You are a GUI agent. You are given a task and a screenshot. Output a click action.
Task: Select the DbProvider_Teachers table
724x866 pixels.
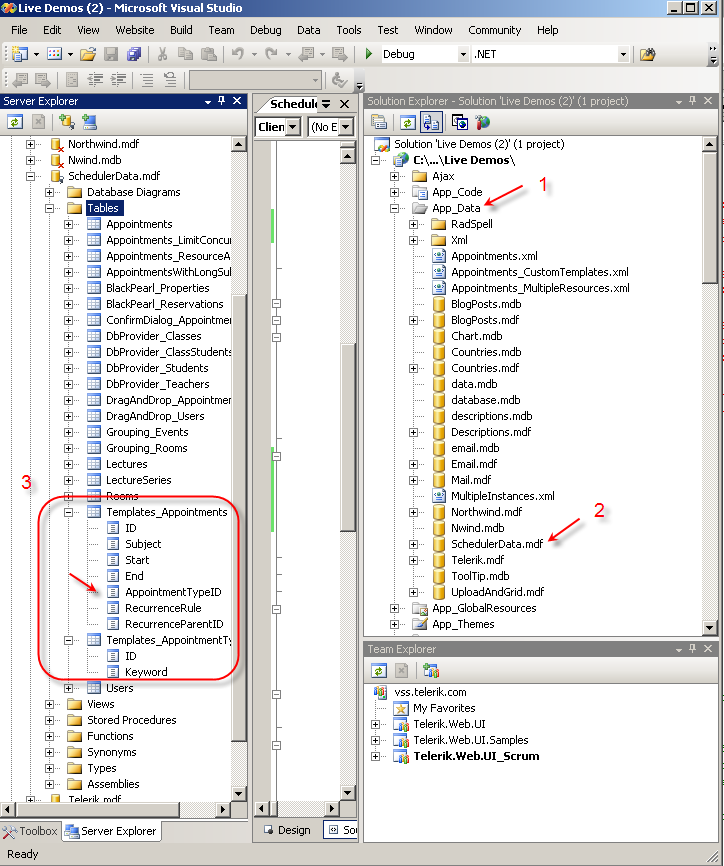point(157,384)
